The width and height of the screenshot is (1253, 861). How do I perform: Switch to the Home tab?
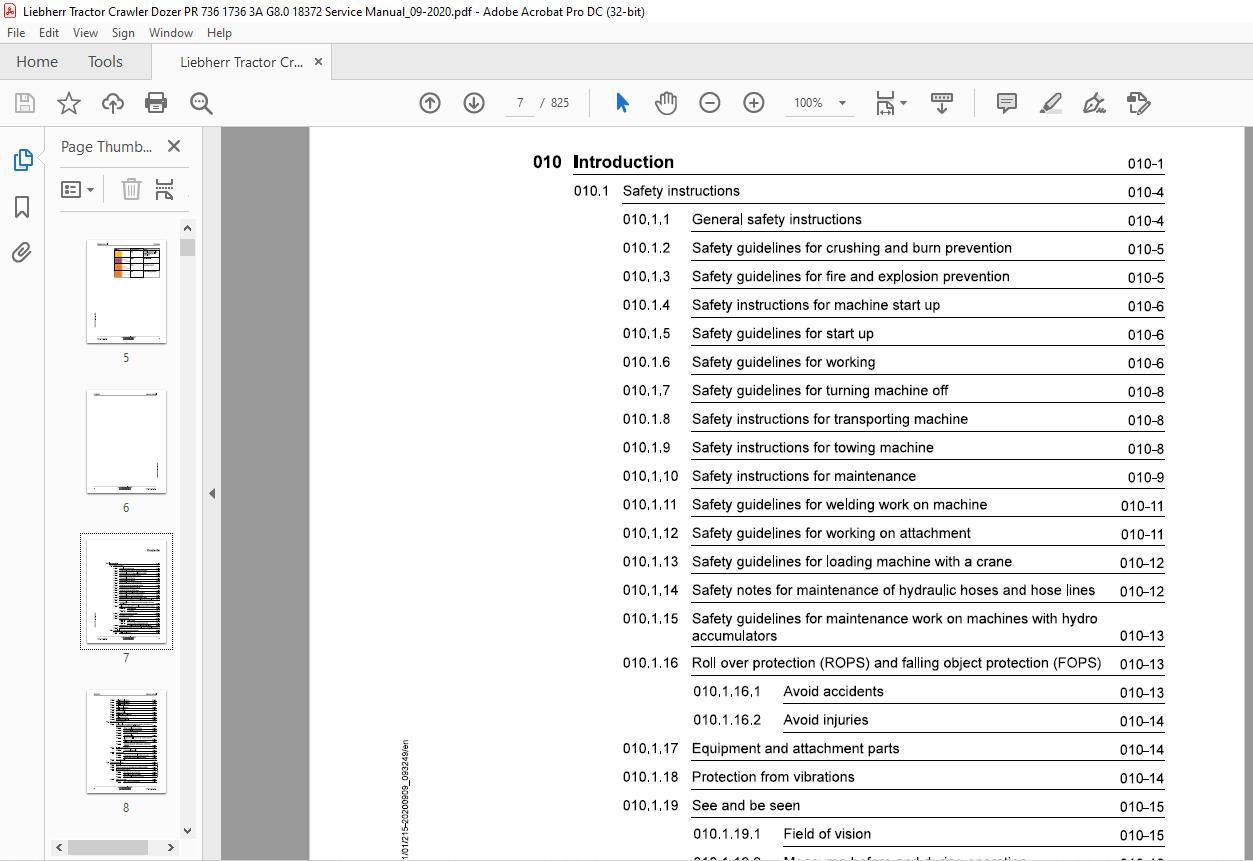37,62
